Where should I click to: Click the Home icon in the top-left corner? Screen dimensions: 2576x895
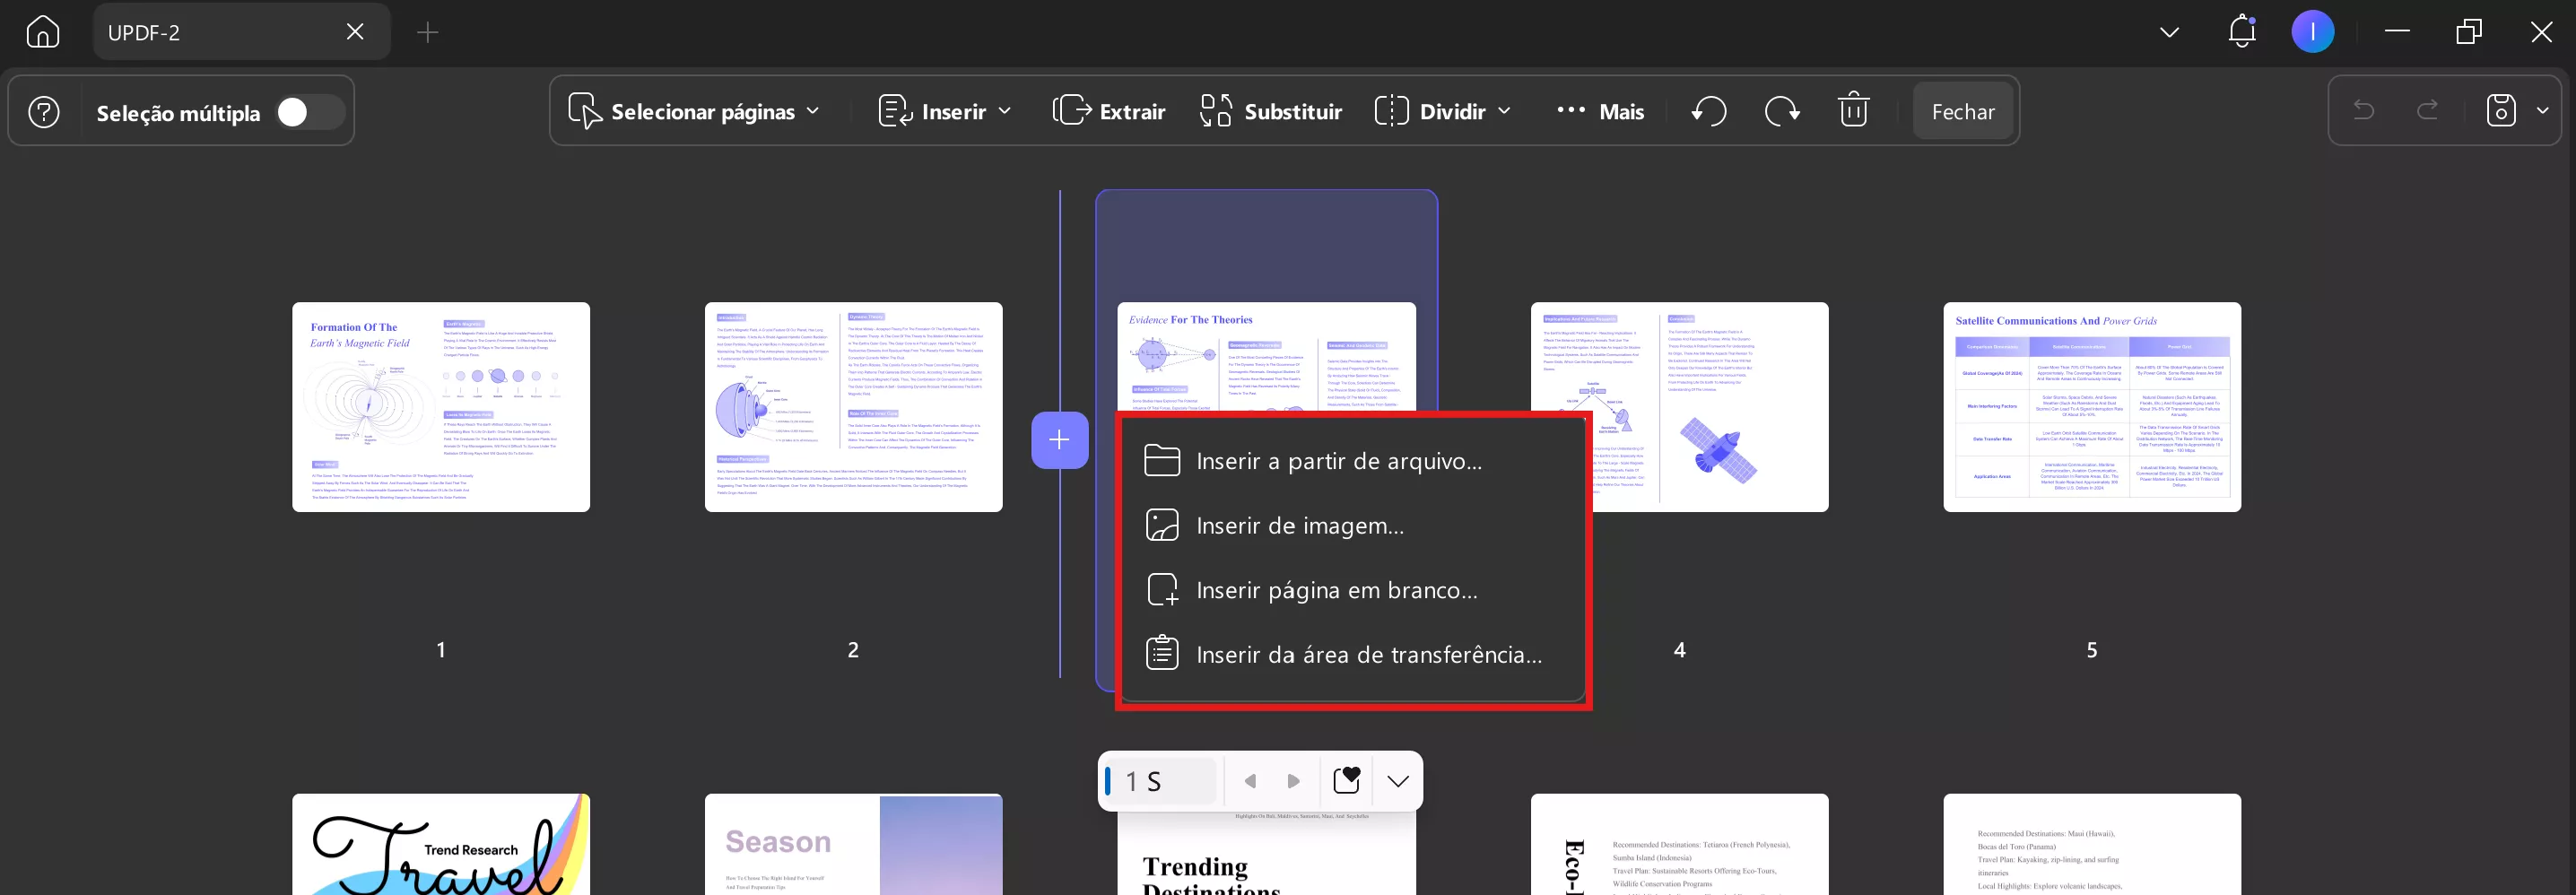[x=42, y=31]
